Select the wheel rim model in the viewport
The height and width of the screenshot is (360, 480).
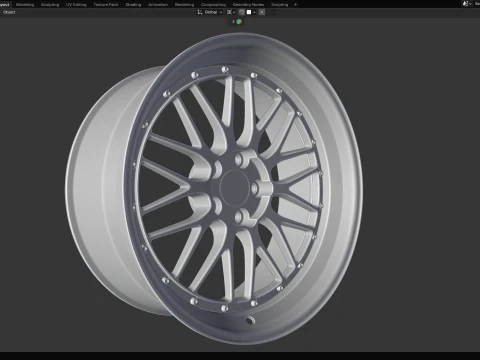[213, 188]
